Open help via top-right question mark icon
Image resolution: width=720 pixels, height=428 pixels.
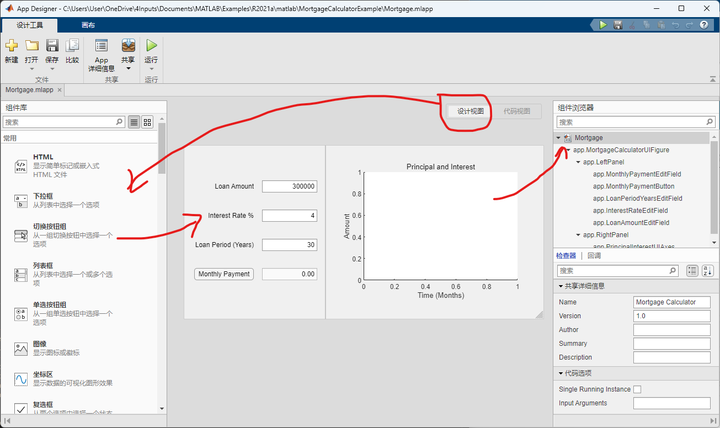(x=704, y=25)
